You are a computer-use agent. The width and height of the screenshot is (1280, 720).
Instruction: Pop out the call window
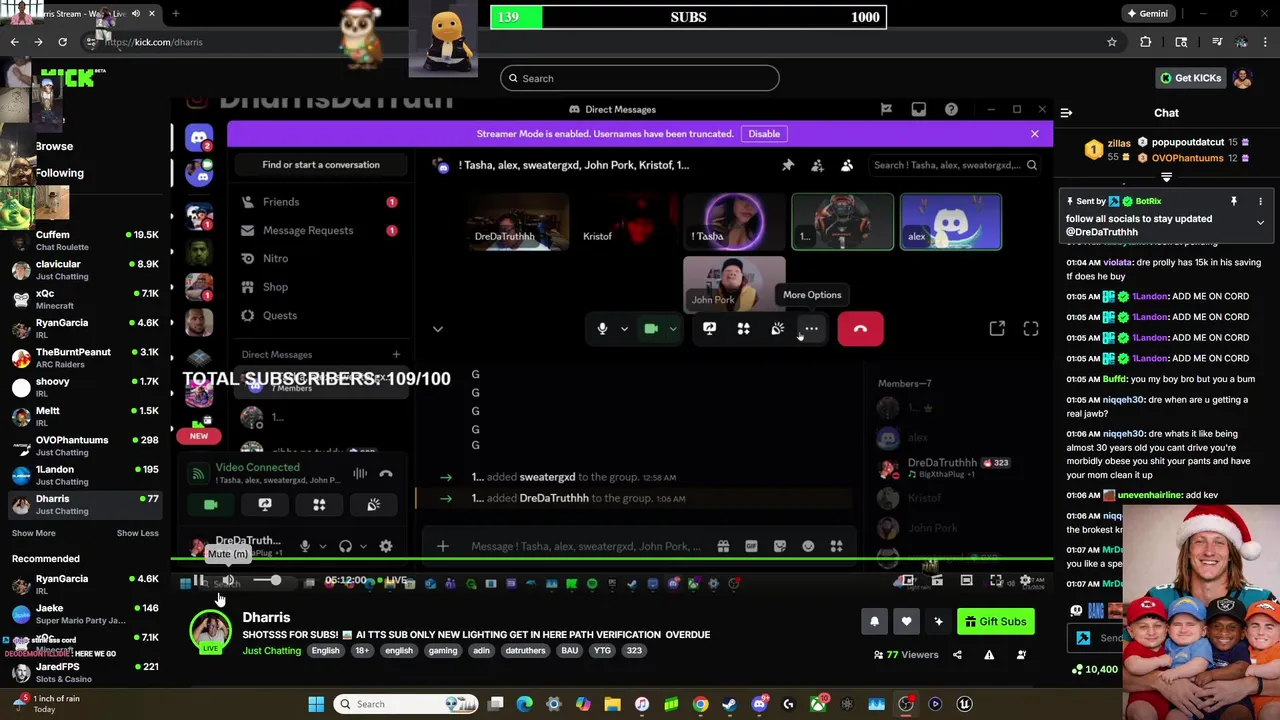coord(997,329)
